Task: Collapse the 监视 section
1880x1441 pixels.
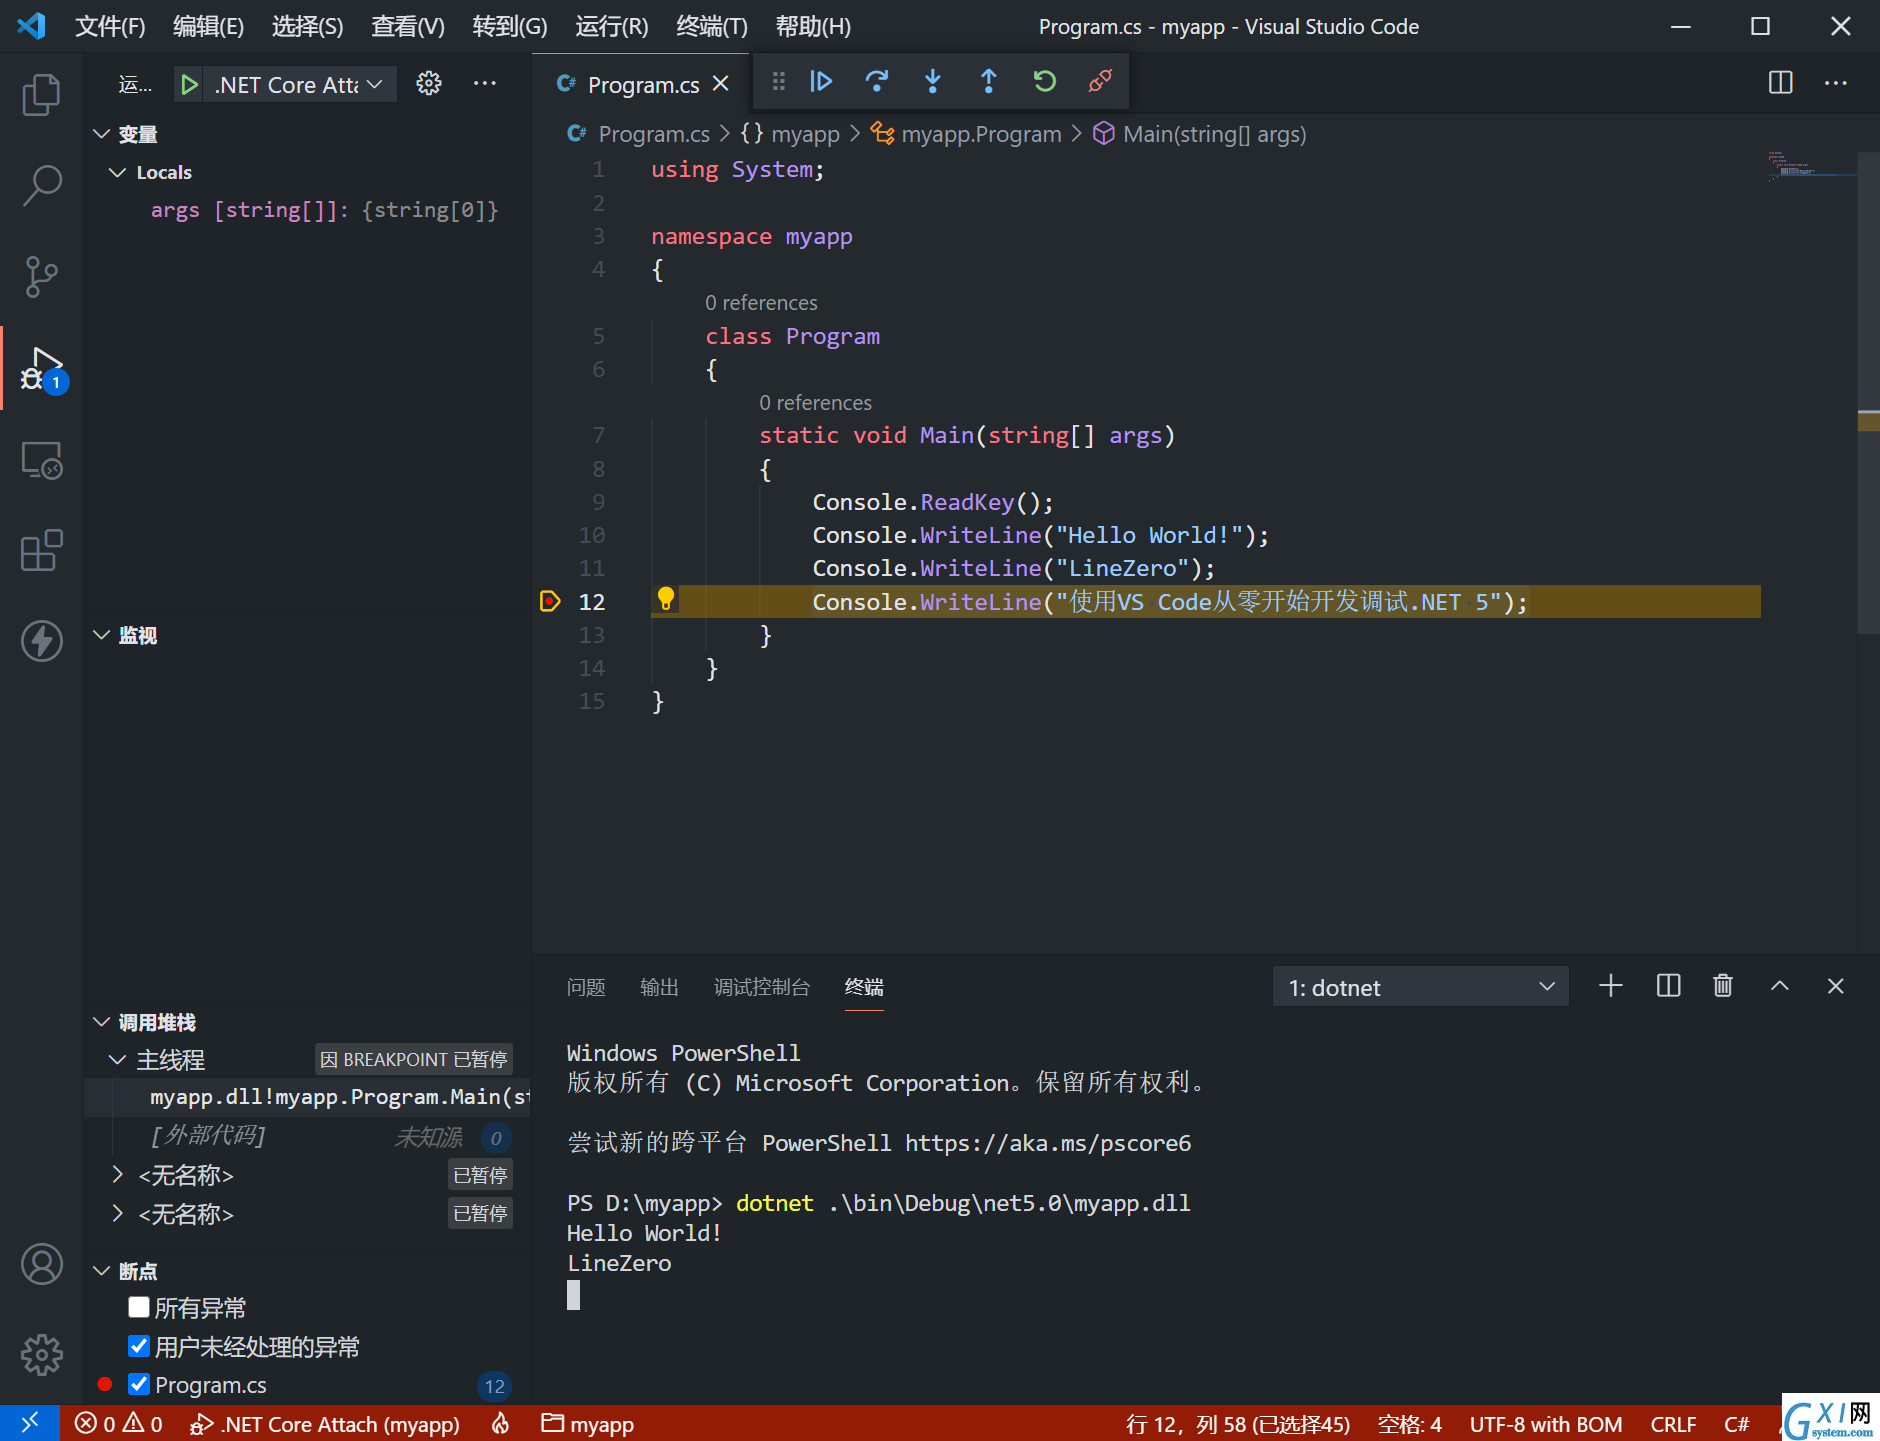Action: click(101, 635)
